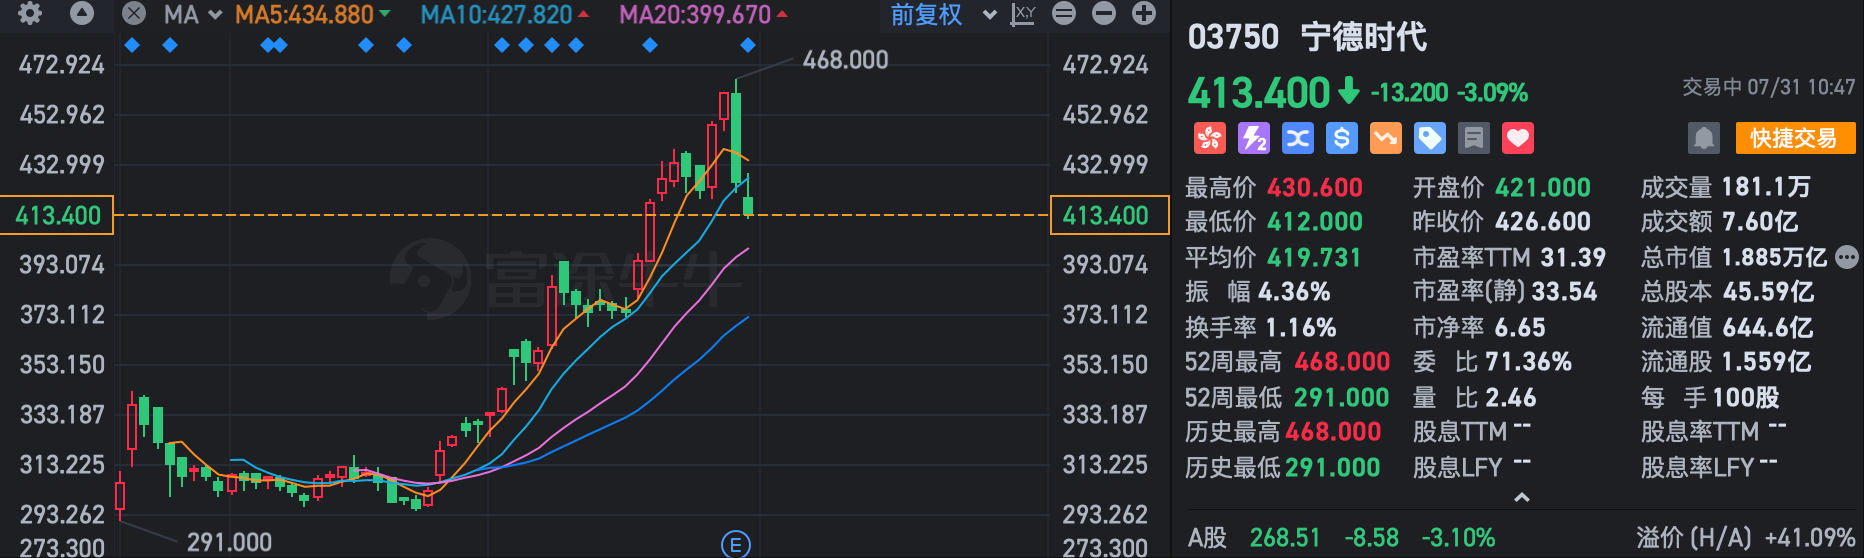
Task: Click the 快捷交易 quick trade button
Action: (1795, 138)
